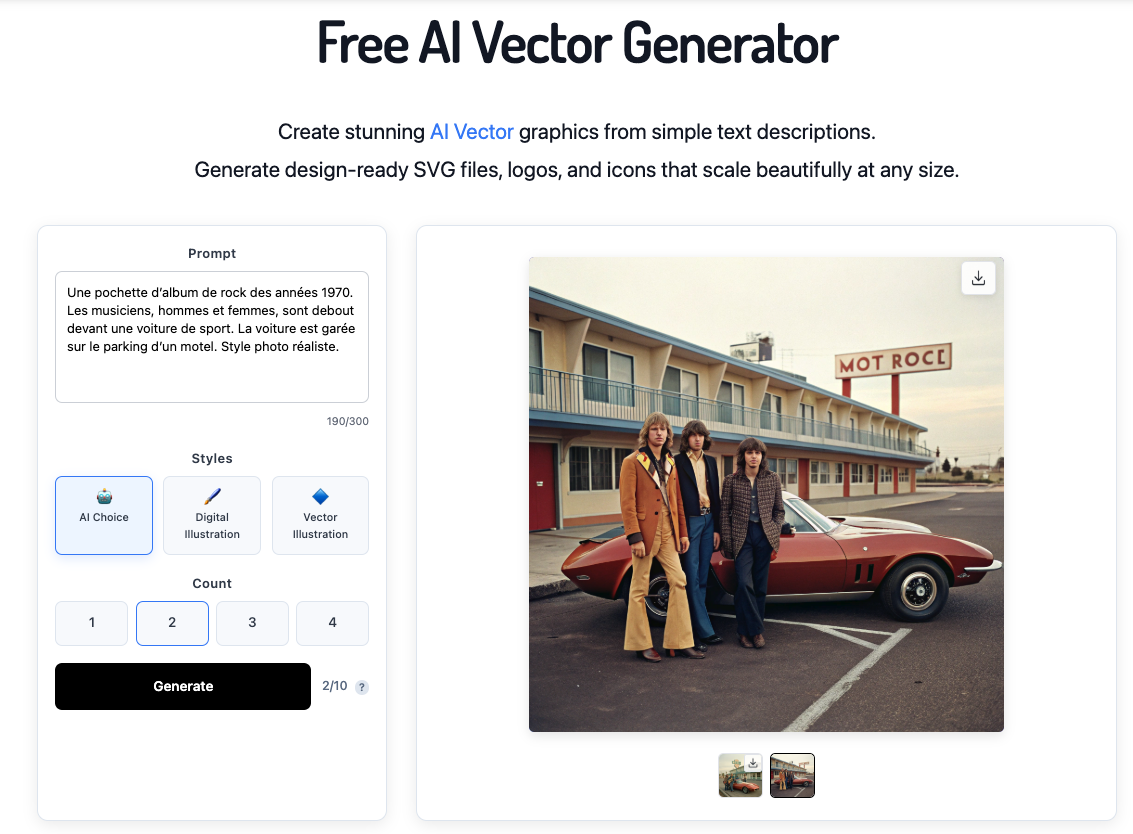The image size is (1133, 834).
Task: Set image count to 4
Action: (x=332, y=623)
